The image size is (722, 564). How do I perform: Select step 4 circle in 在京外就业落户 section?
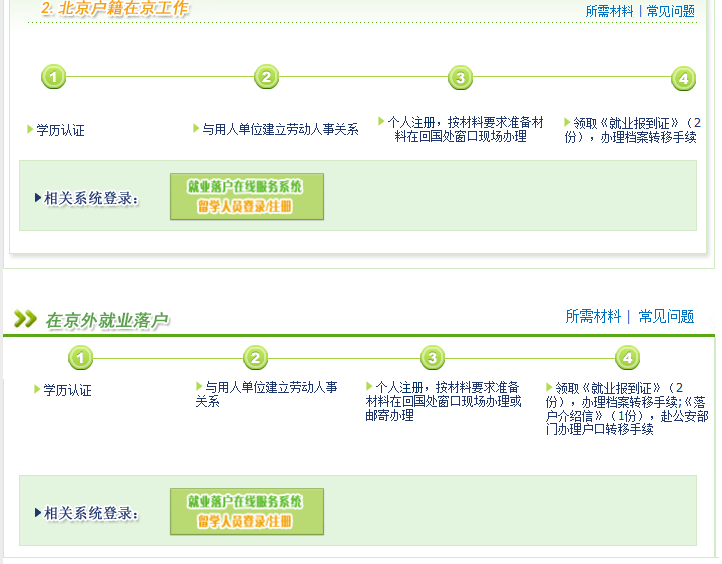pyautogui.click(x=627, y=358)
